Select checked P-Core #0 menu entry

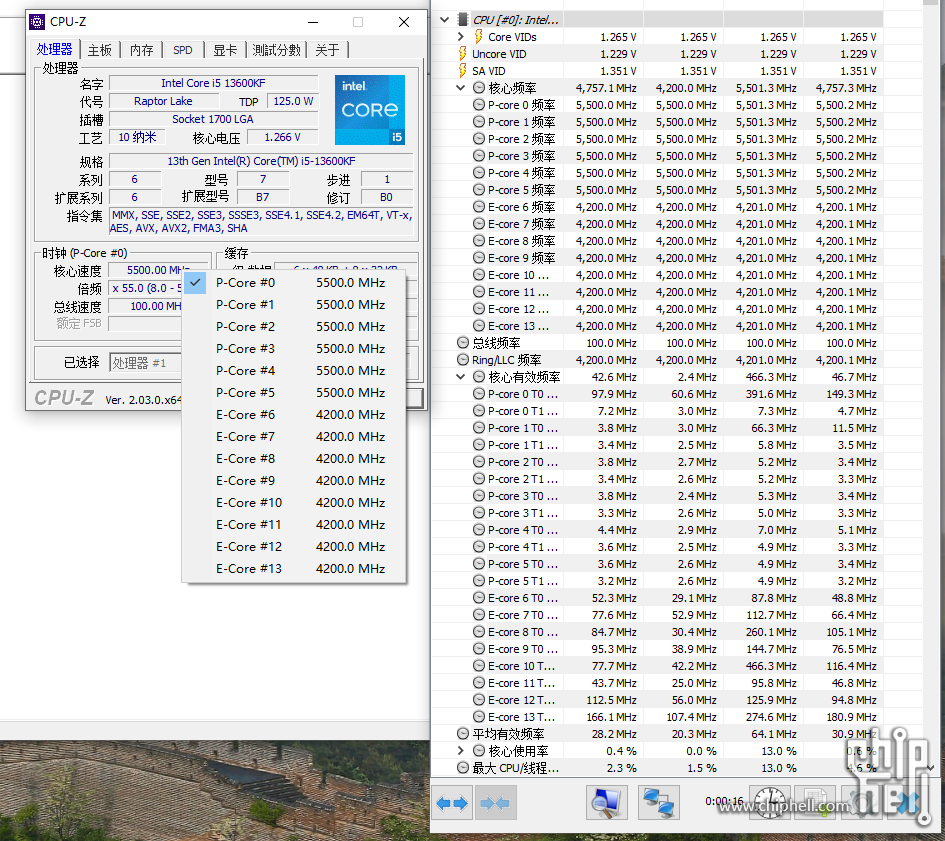294,283
